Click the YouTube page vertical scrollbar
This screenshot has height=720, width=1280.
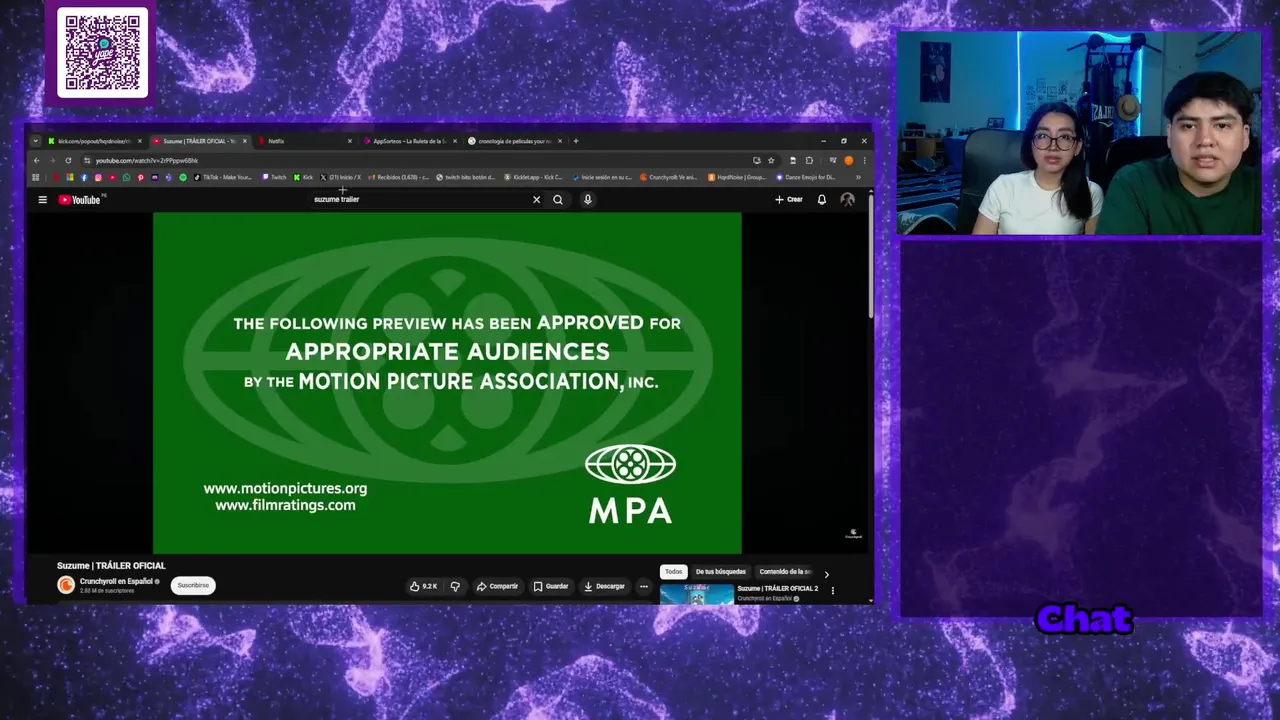coord(870,258)
